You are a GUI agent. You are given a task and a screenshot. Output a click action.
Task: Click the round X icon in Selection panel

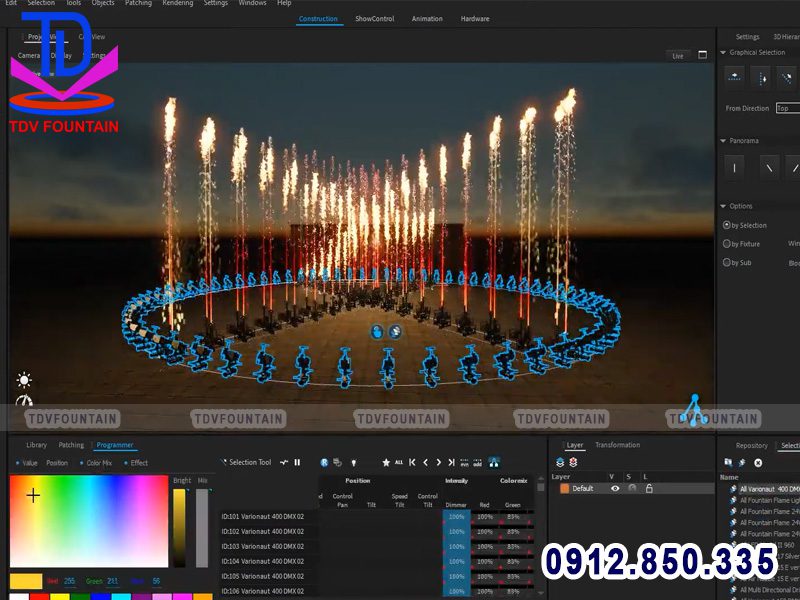(x=758, y=463)
